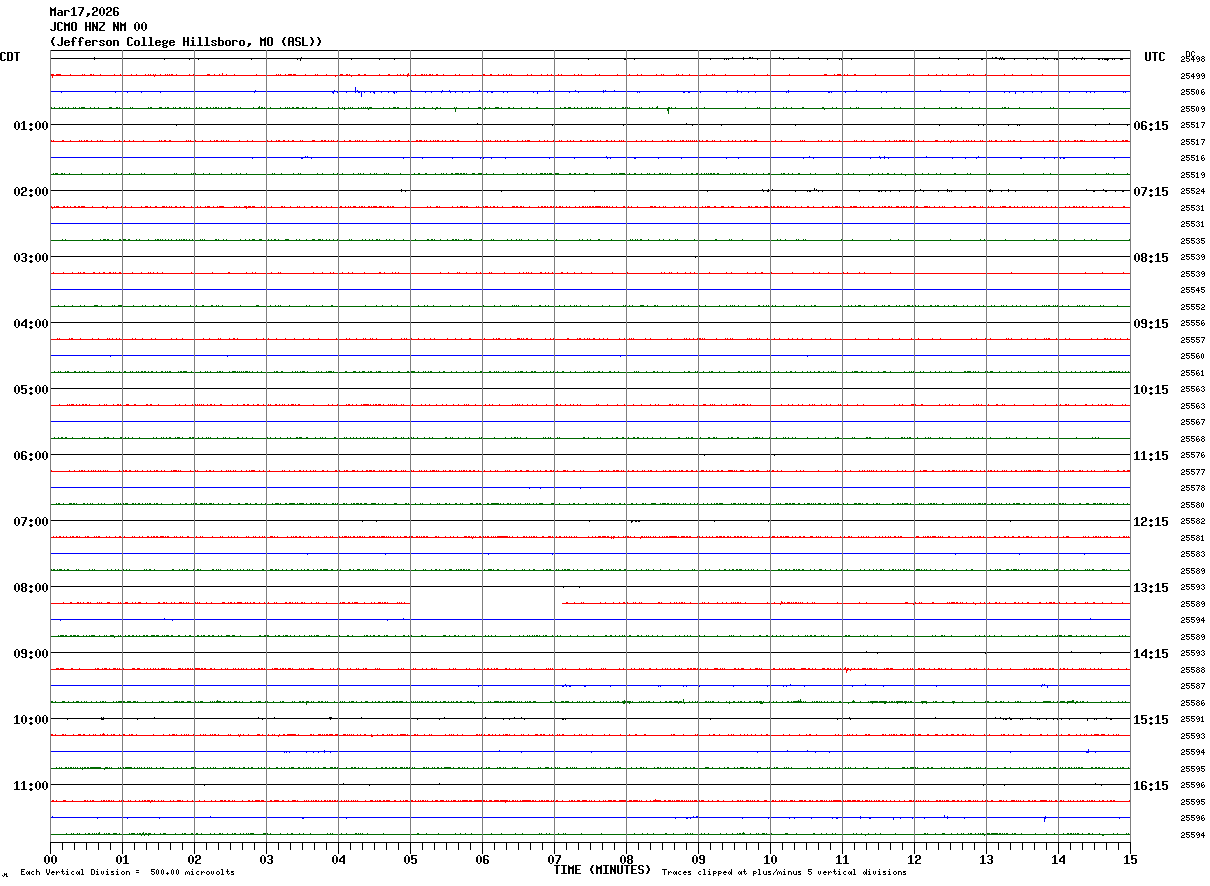Click the DC offset value 25561

pyautogui.click(x=1193, y=373)
